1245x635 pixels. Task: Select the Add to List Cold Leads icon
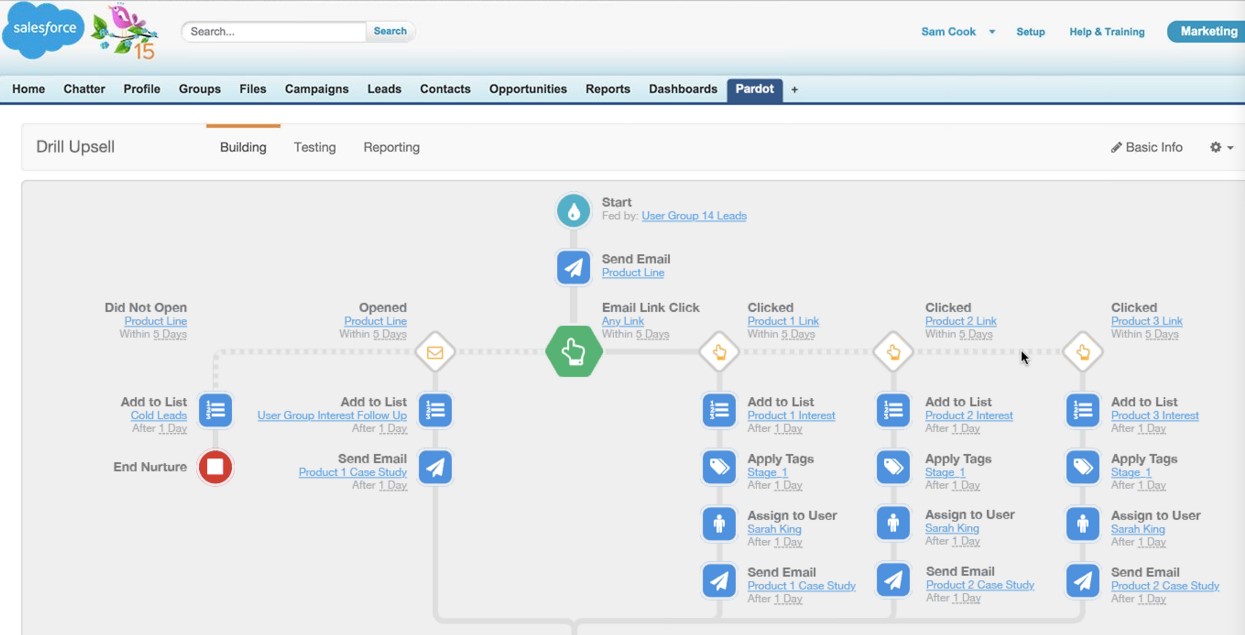coord(215,410)
